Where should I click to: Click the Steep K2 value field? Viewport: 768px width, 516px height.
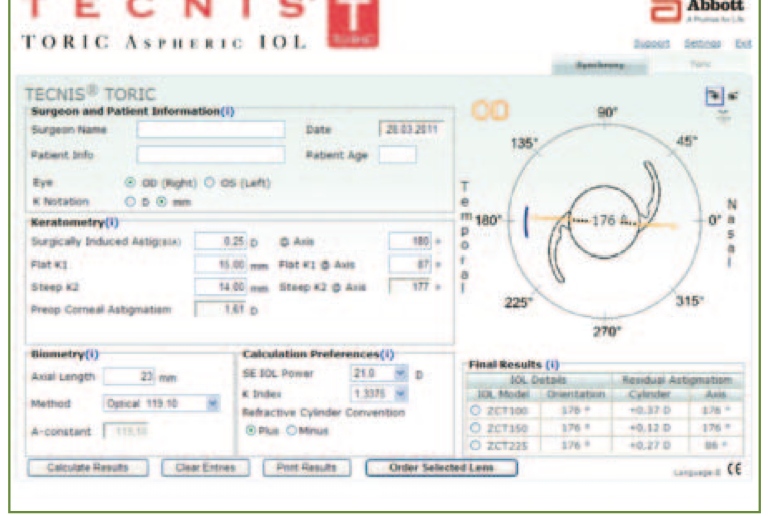coord(220,286)
